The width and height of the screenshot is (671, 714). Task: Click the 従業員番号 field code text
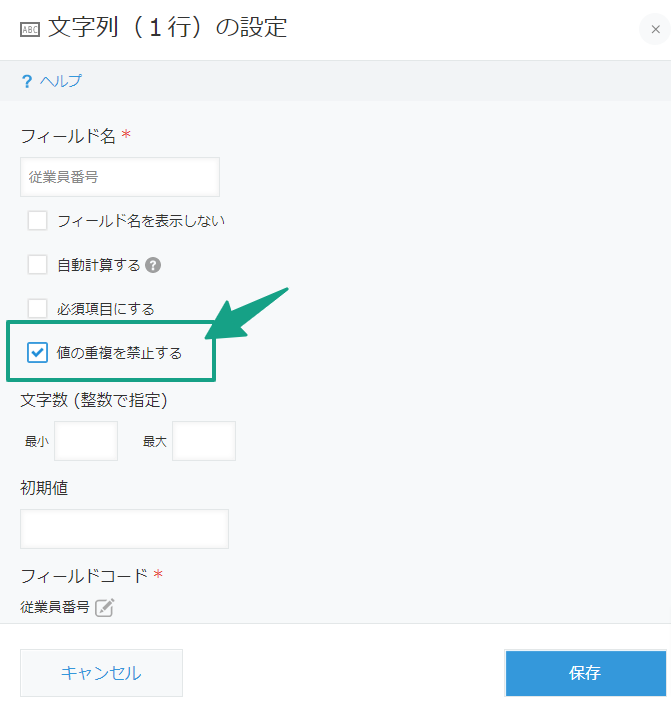point(55,607)
